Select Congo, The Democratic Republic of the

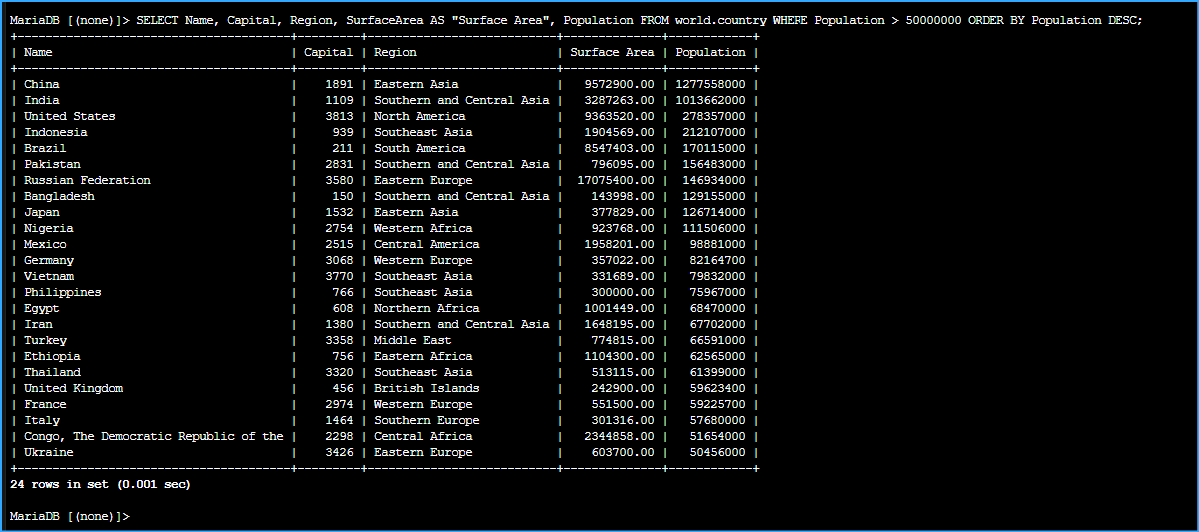coord(154,436)
